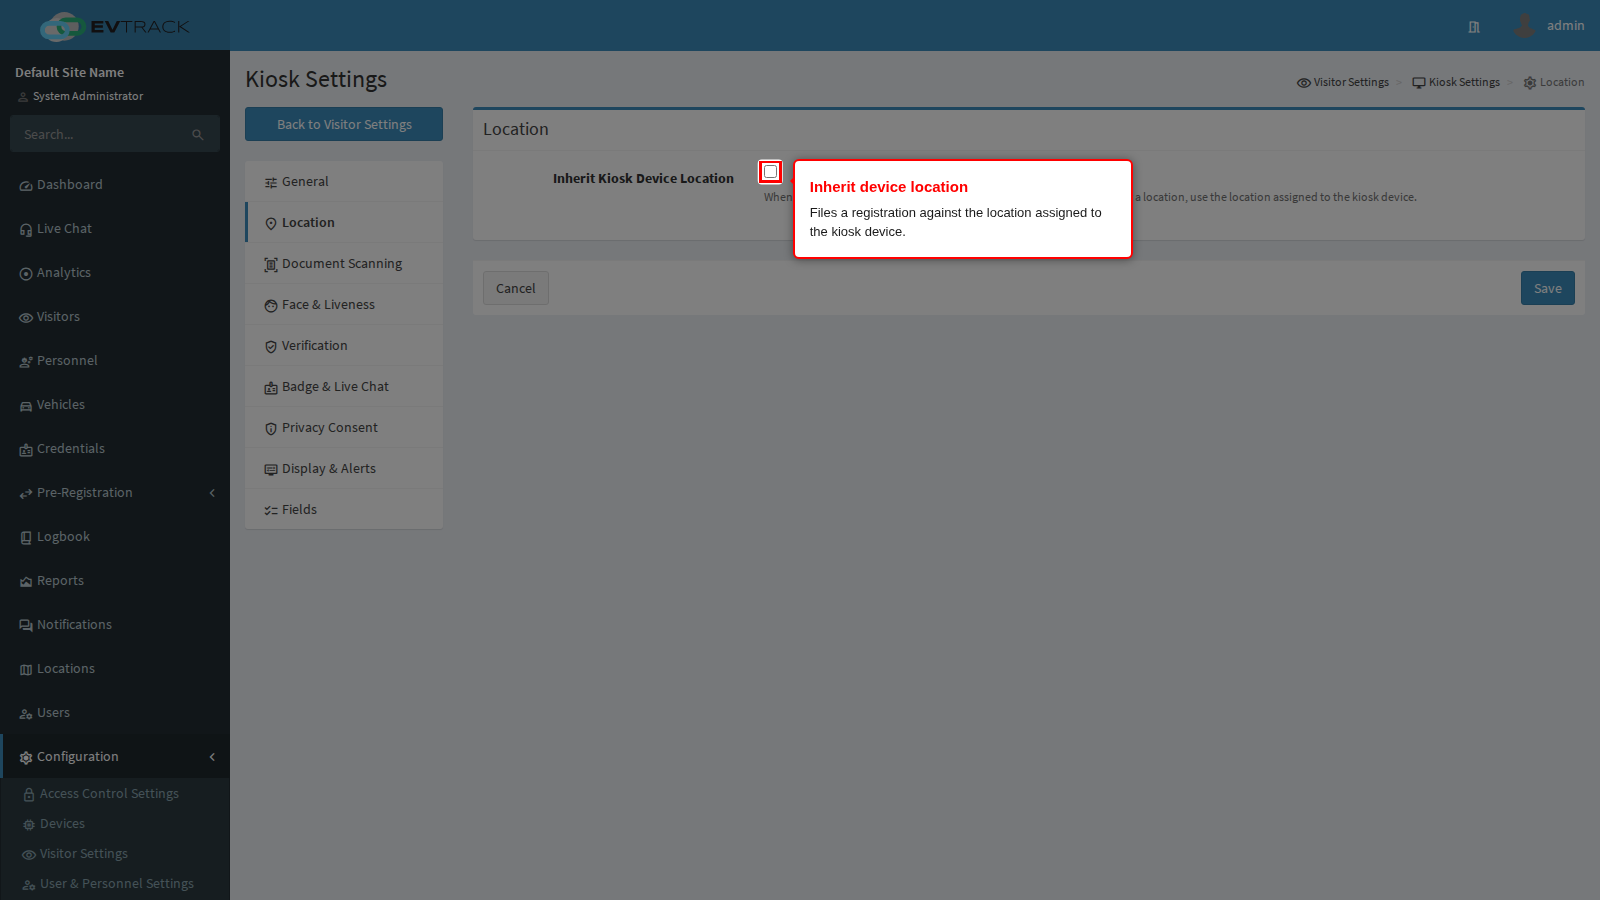1600x900 pixels.
Task: Open the Fields tab
Action: coord(344,510)
